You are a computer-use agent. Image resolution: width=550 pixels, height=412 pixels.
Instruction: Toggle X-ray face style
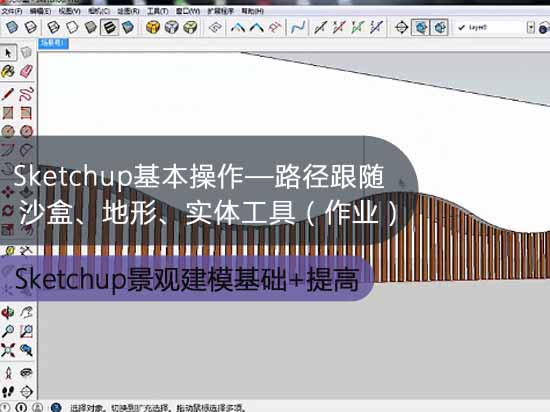12,27
